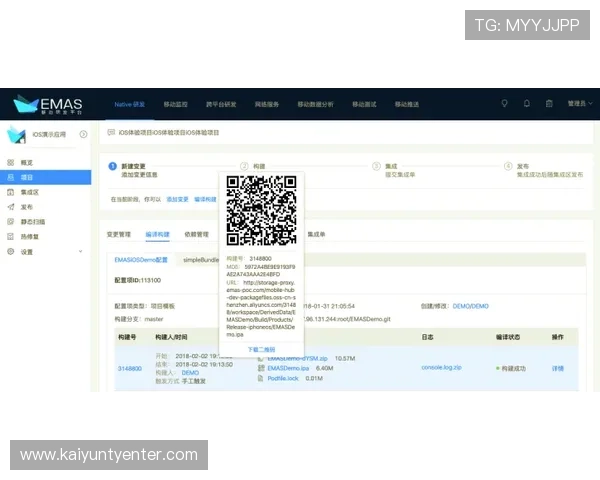Click the 详情 link in 操作 column

(558, 369)
